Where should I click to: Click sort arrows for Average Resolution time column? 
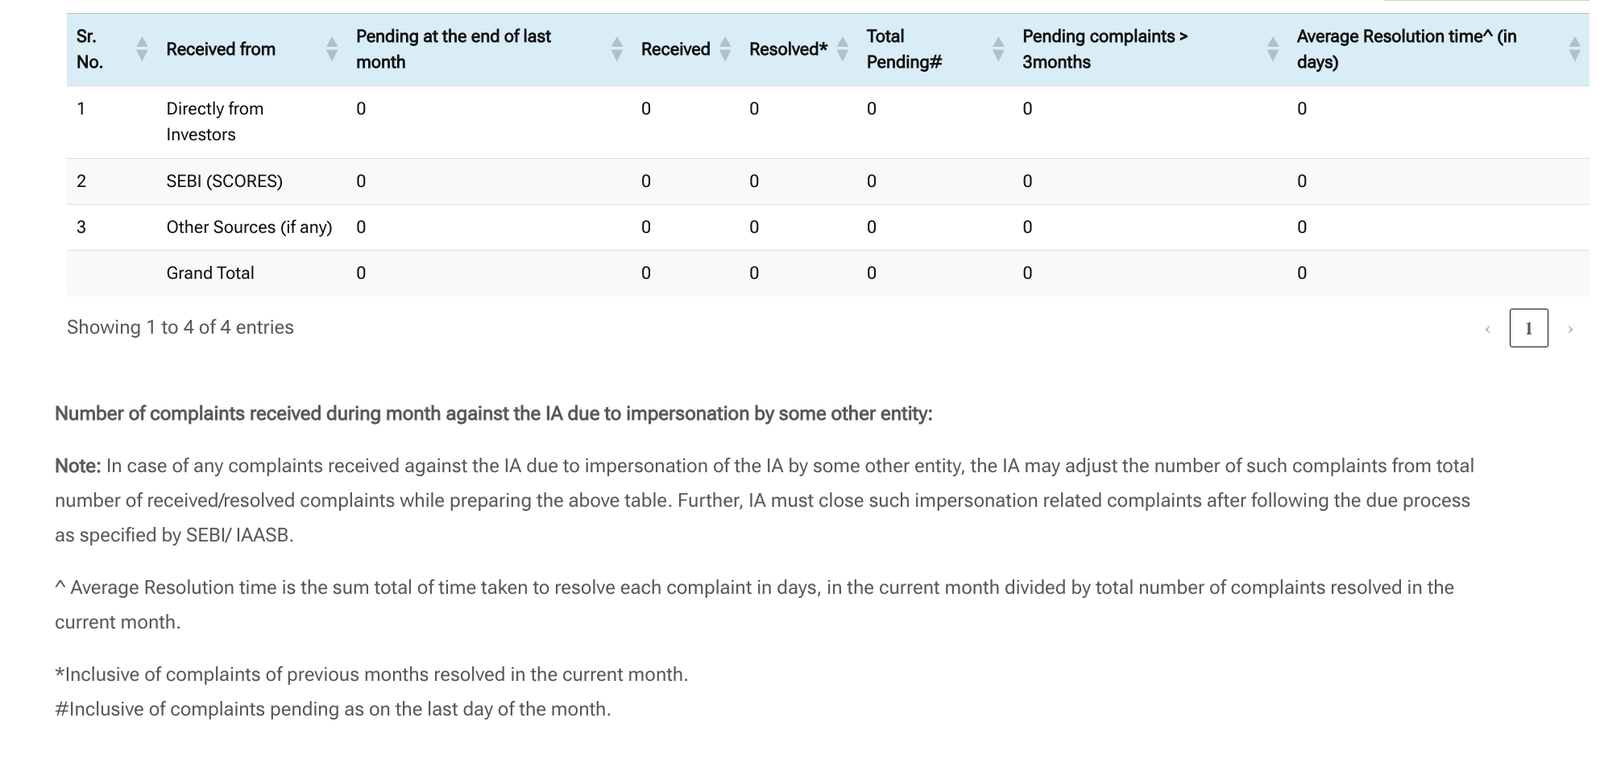click(x=1575, y=49)
